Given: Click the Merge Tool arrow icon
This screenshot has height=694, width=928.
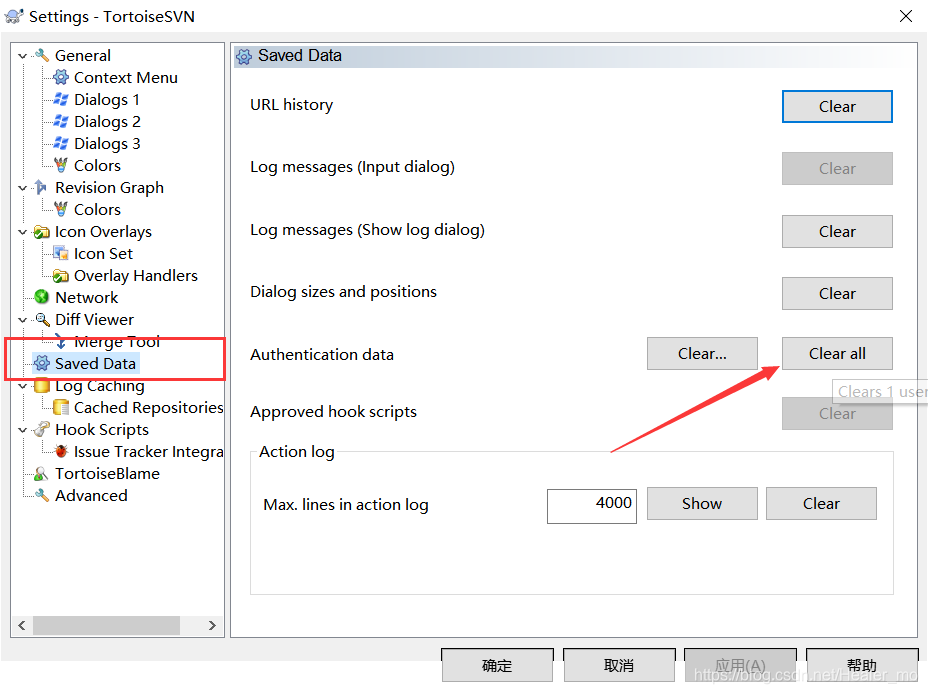Looking at the screenshot, I should [60, 341].
